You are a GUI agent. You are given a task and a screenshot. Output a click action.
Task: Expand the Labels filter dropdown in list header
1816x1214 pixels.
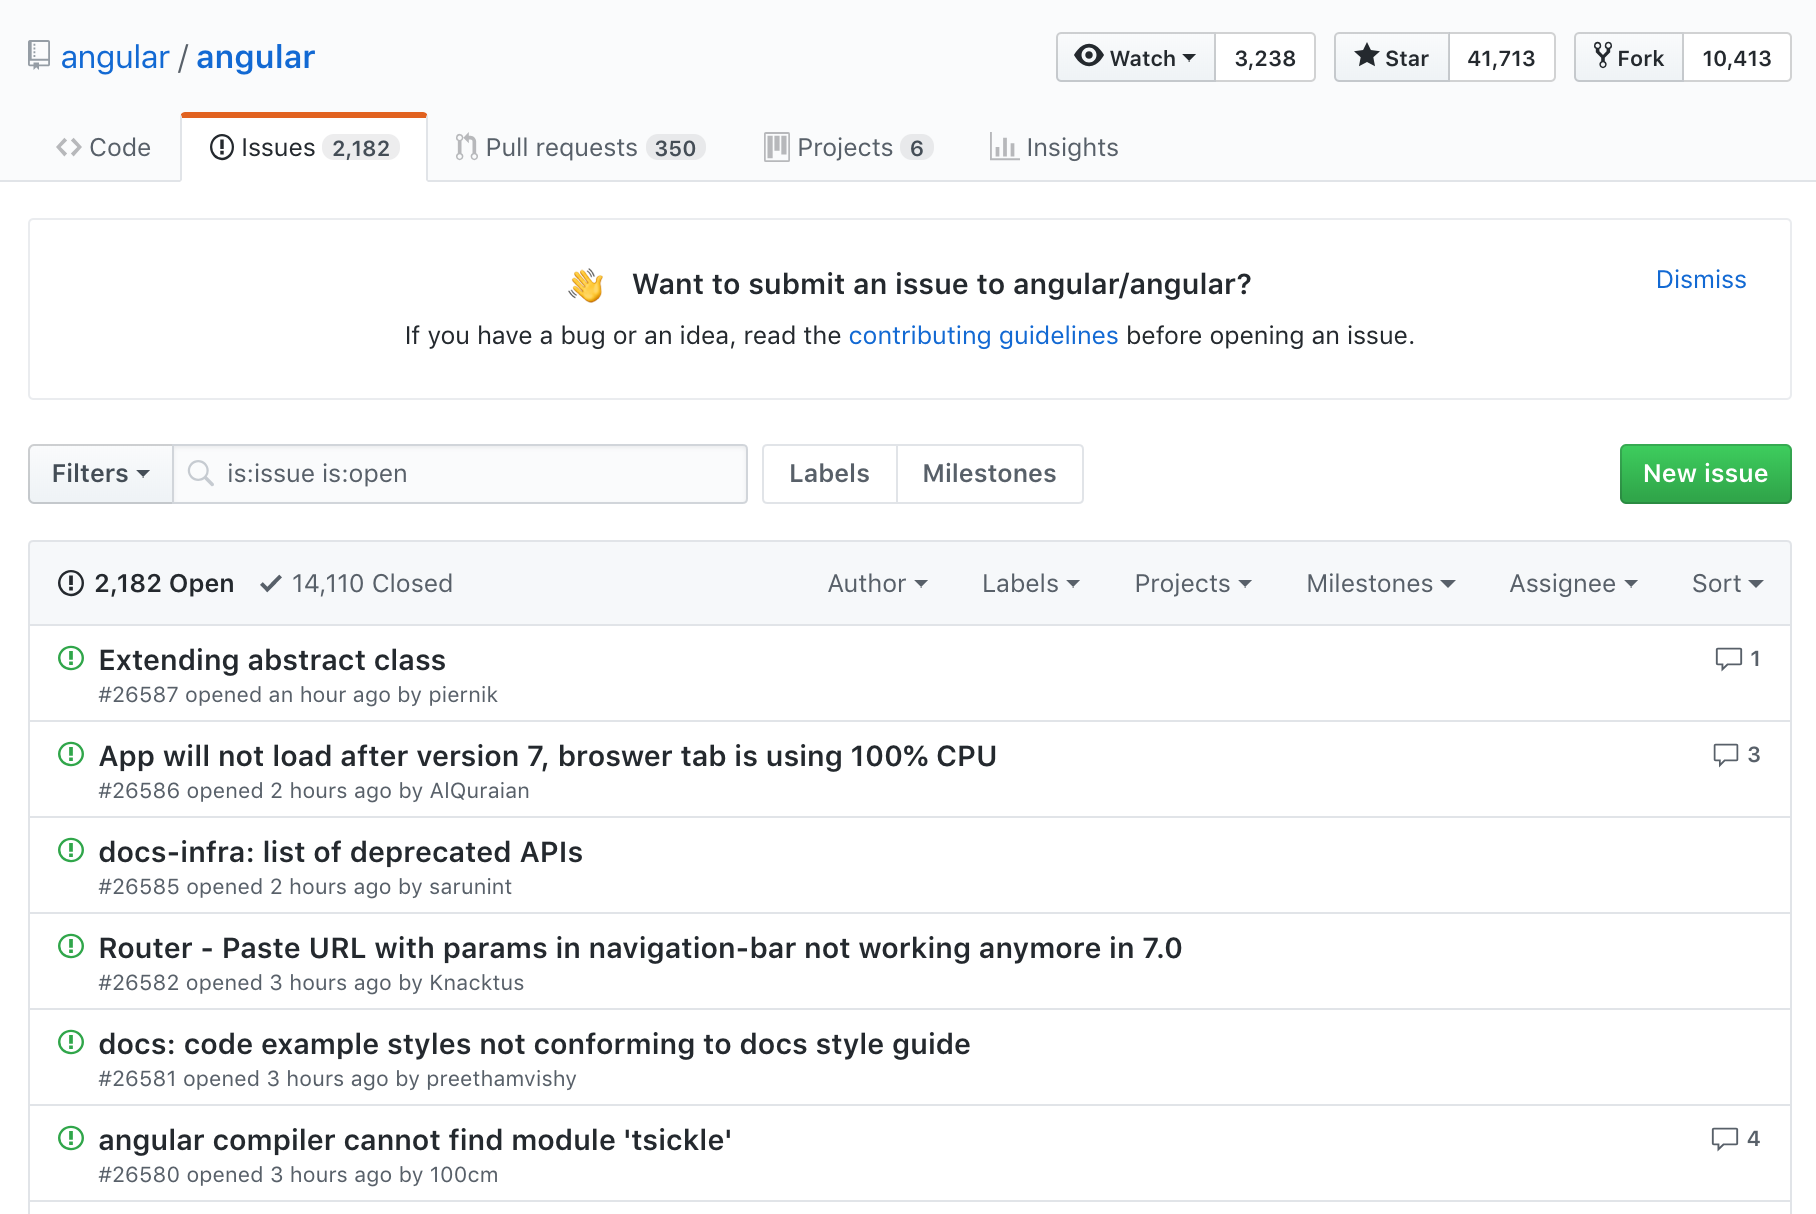(x=1031, y=583)
